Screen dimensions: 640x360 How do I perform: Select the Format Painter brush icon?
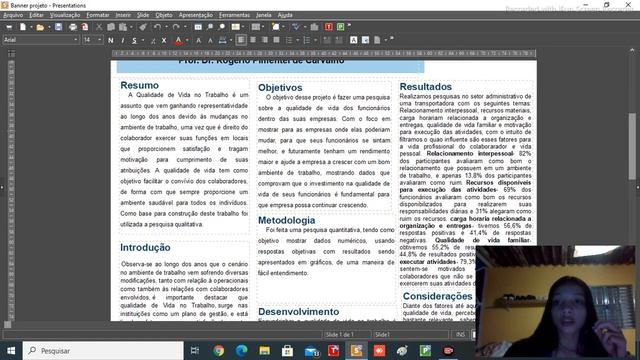tap(142, 27)
